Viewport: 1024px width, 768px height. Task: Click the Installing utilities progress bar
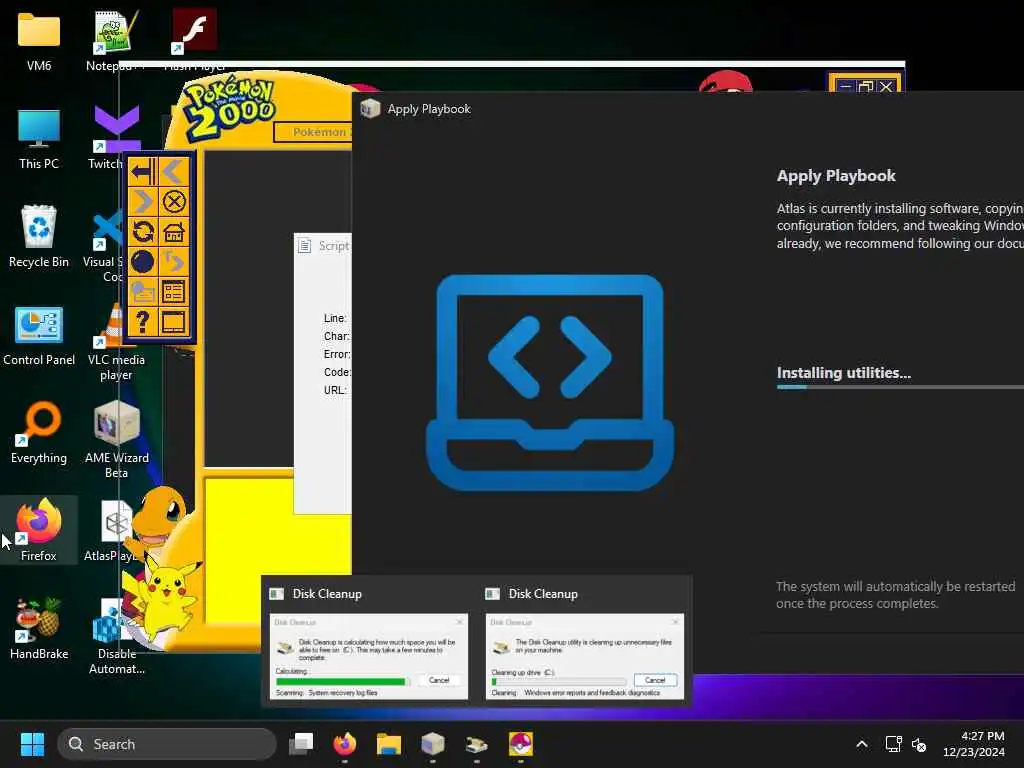900,387
